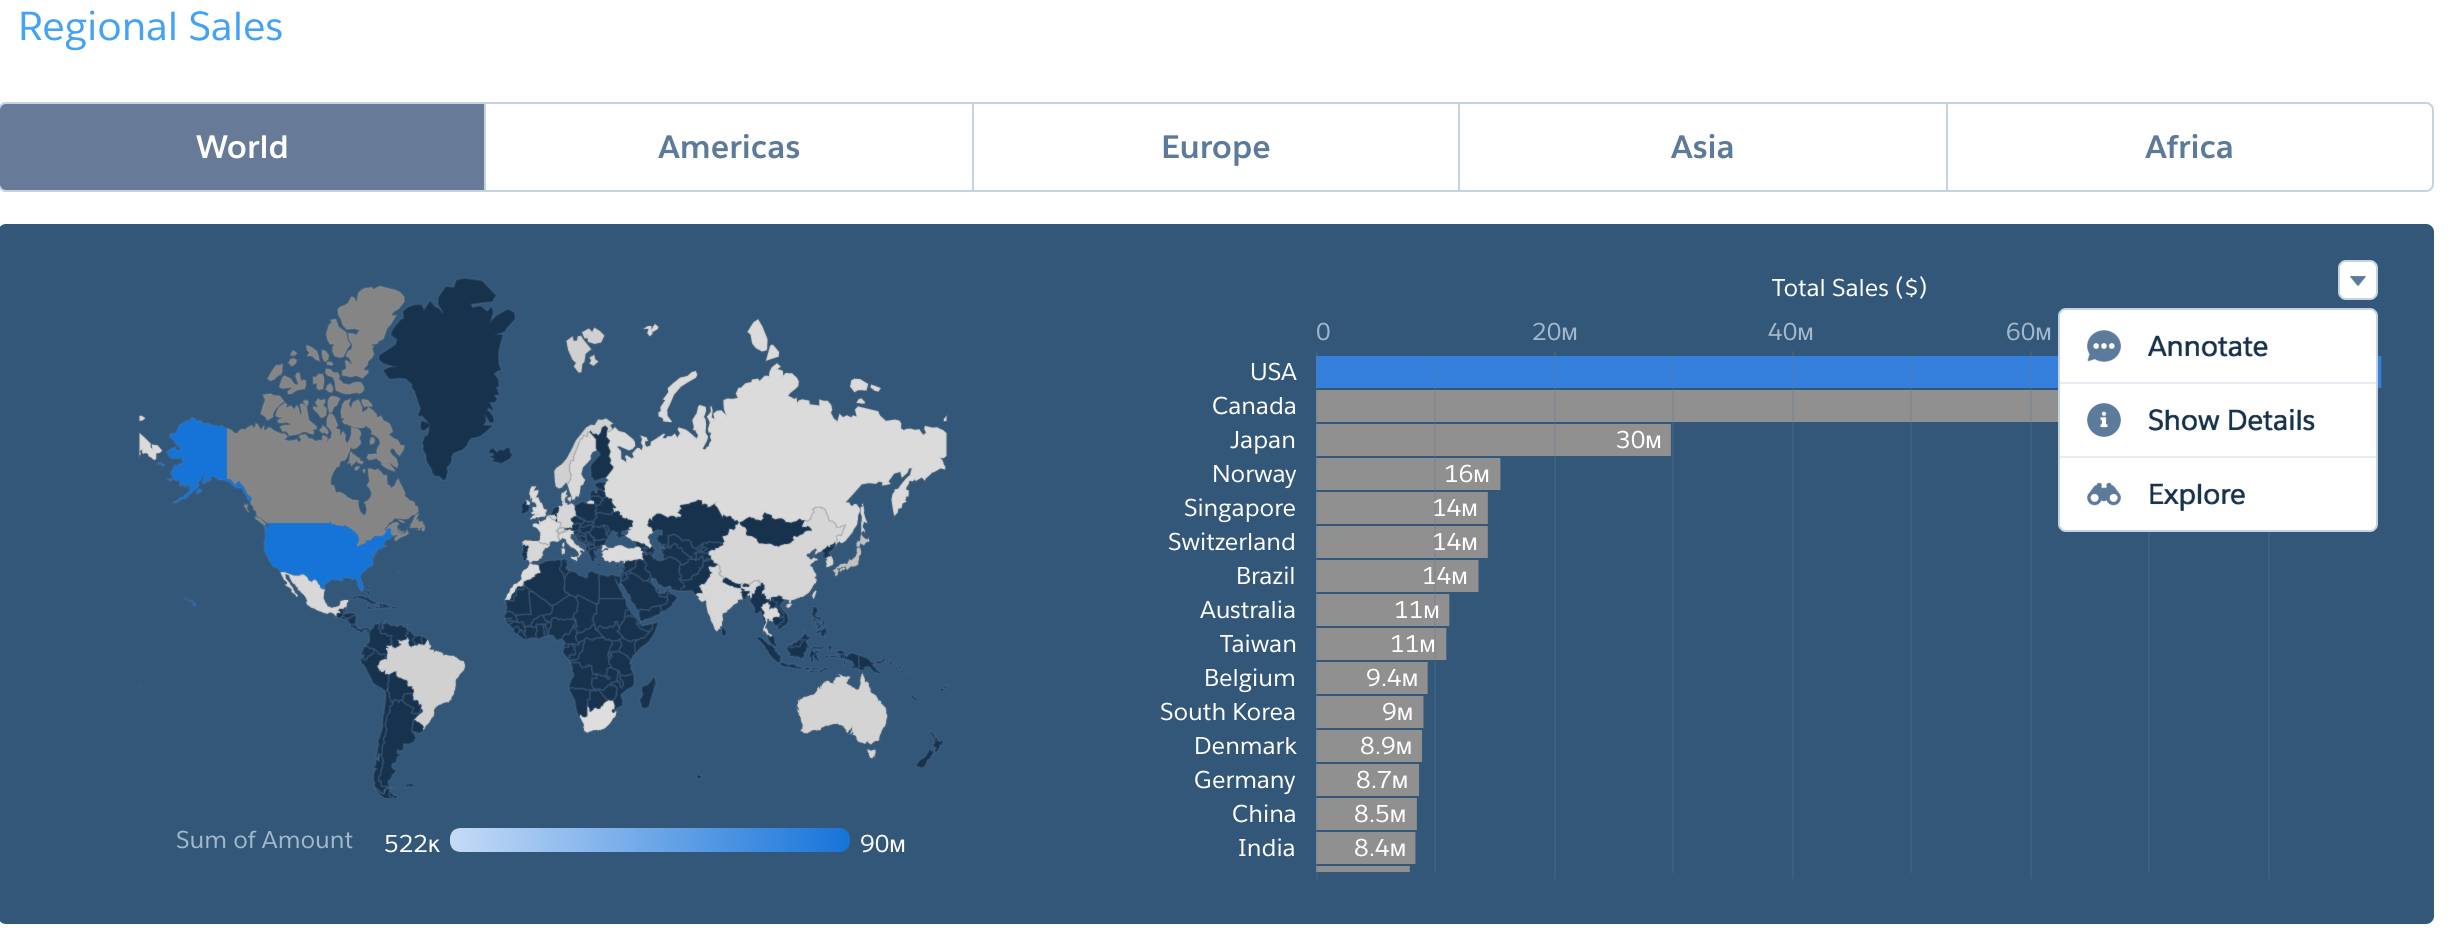Select Explore from the dropdown menu

click(2196, 493)
